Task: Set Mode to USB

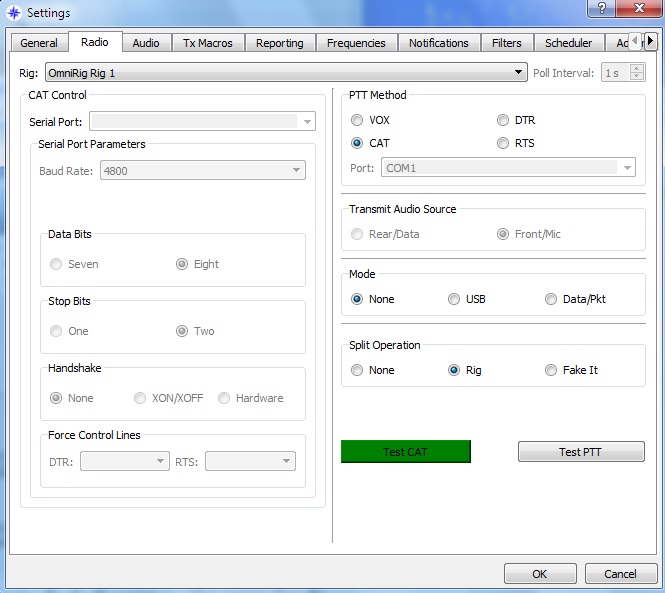Action: (x=454, y=299)
